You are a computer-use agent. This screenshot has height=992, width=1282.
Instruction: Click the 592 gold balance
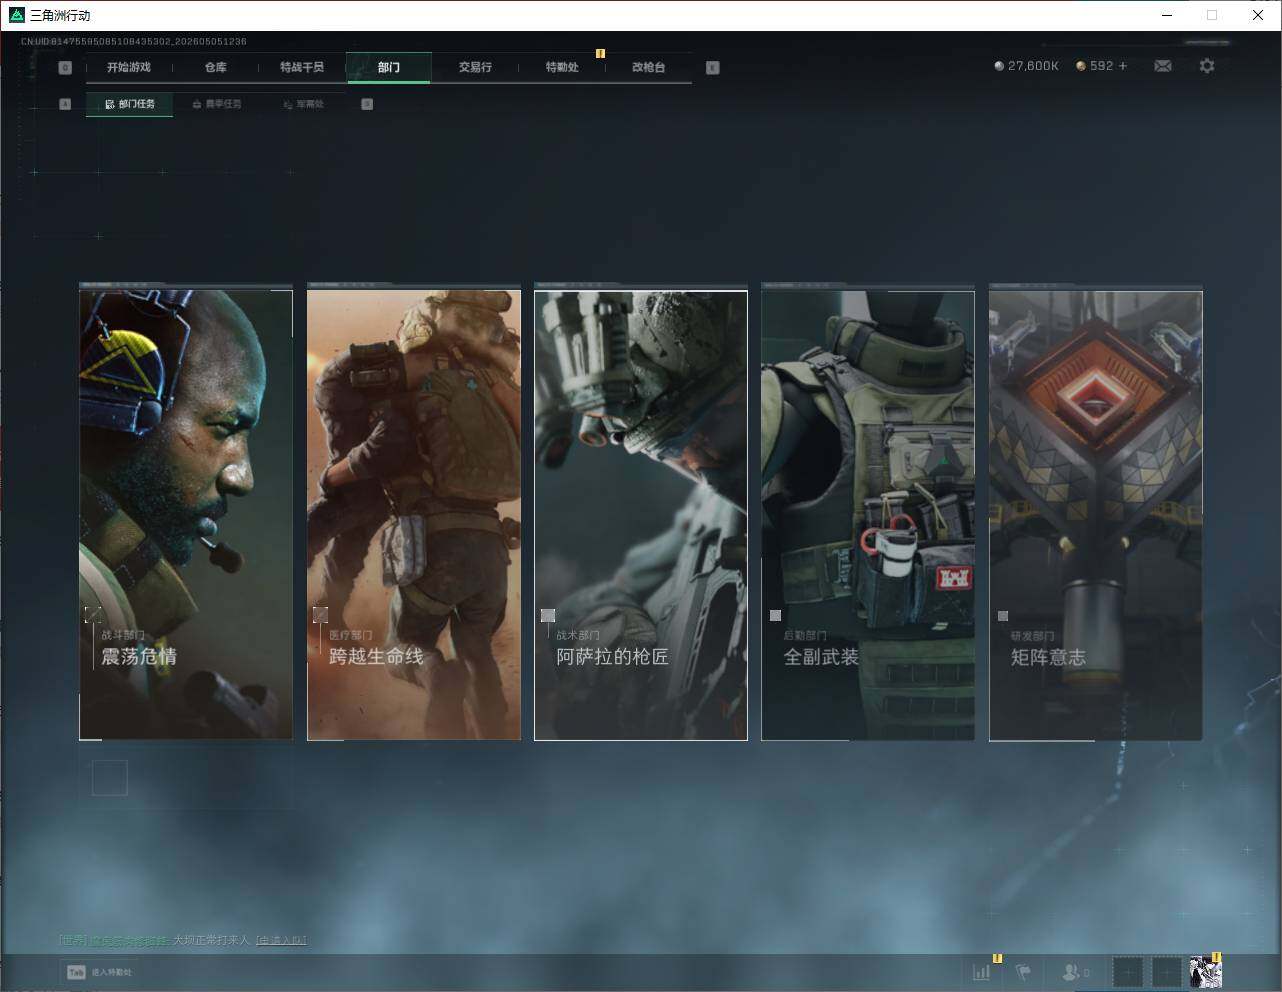click(x=1101, y=66)
